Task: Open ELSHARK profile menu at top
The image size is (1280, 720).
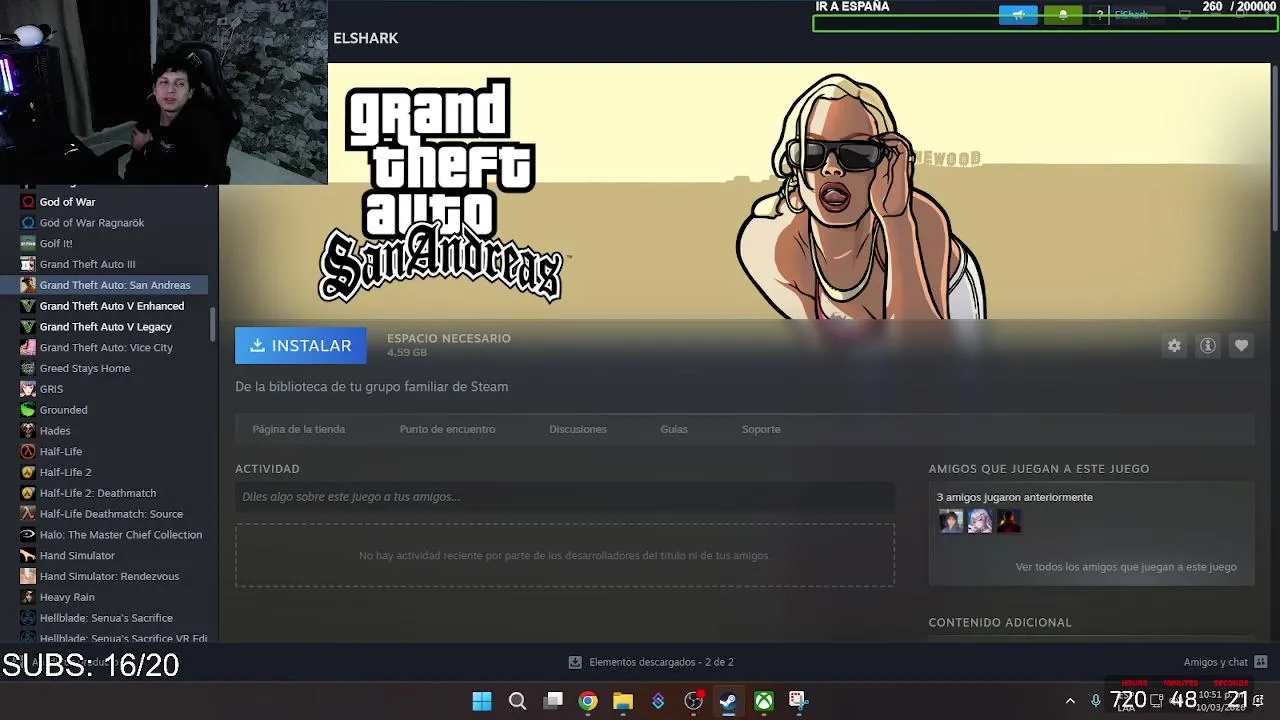Action: click(x=366, y=38)
